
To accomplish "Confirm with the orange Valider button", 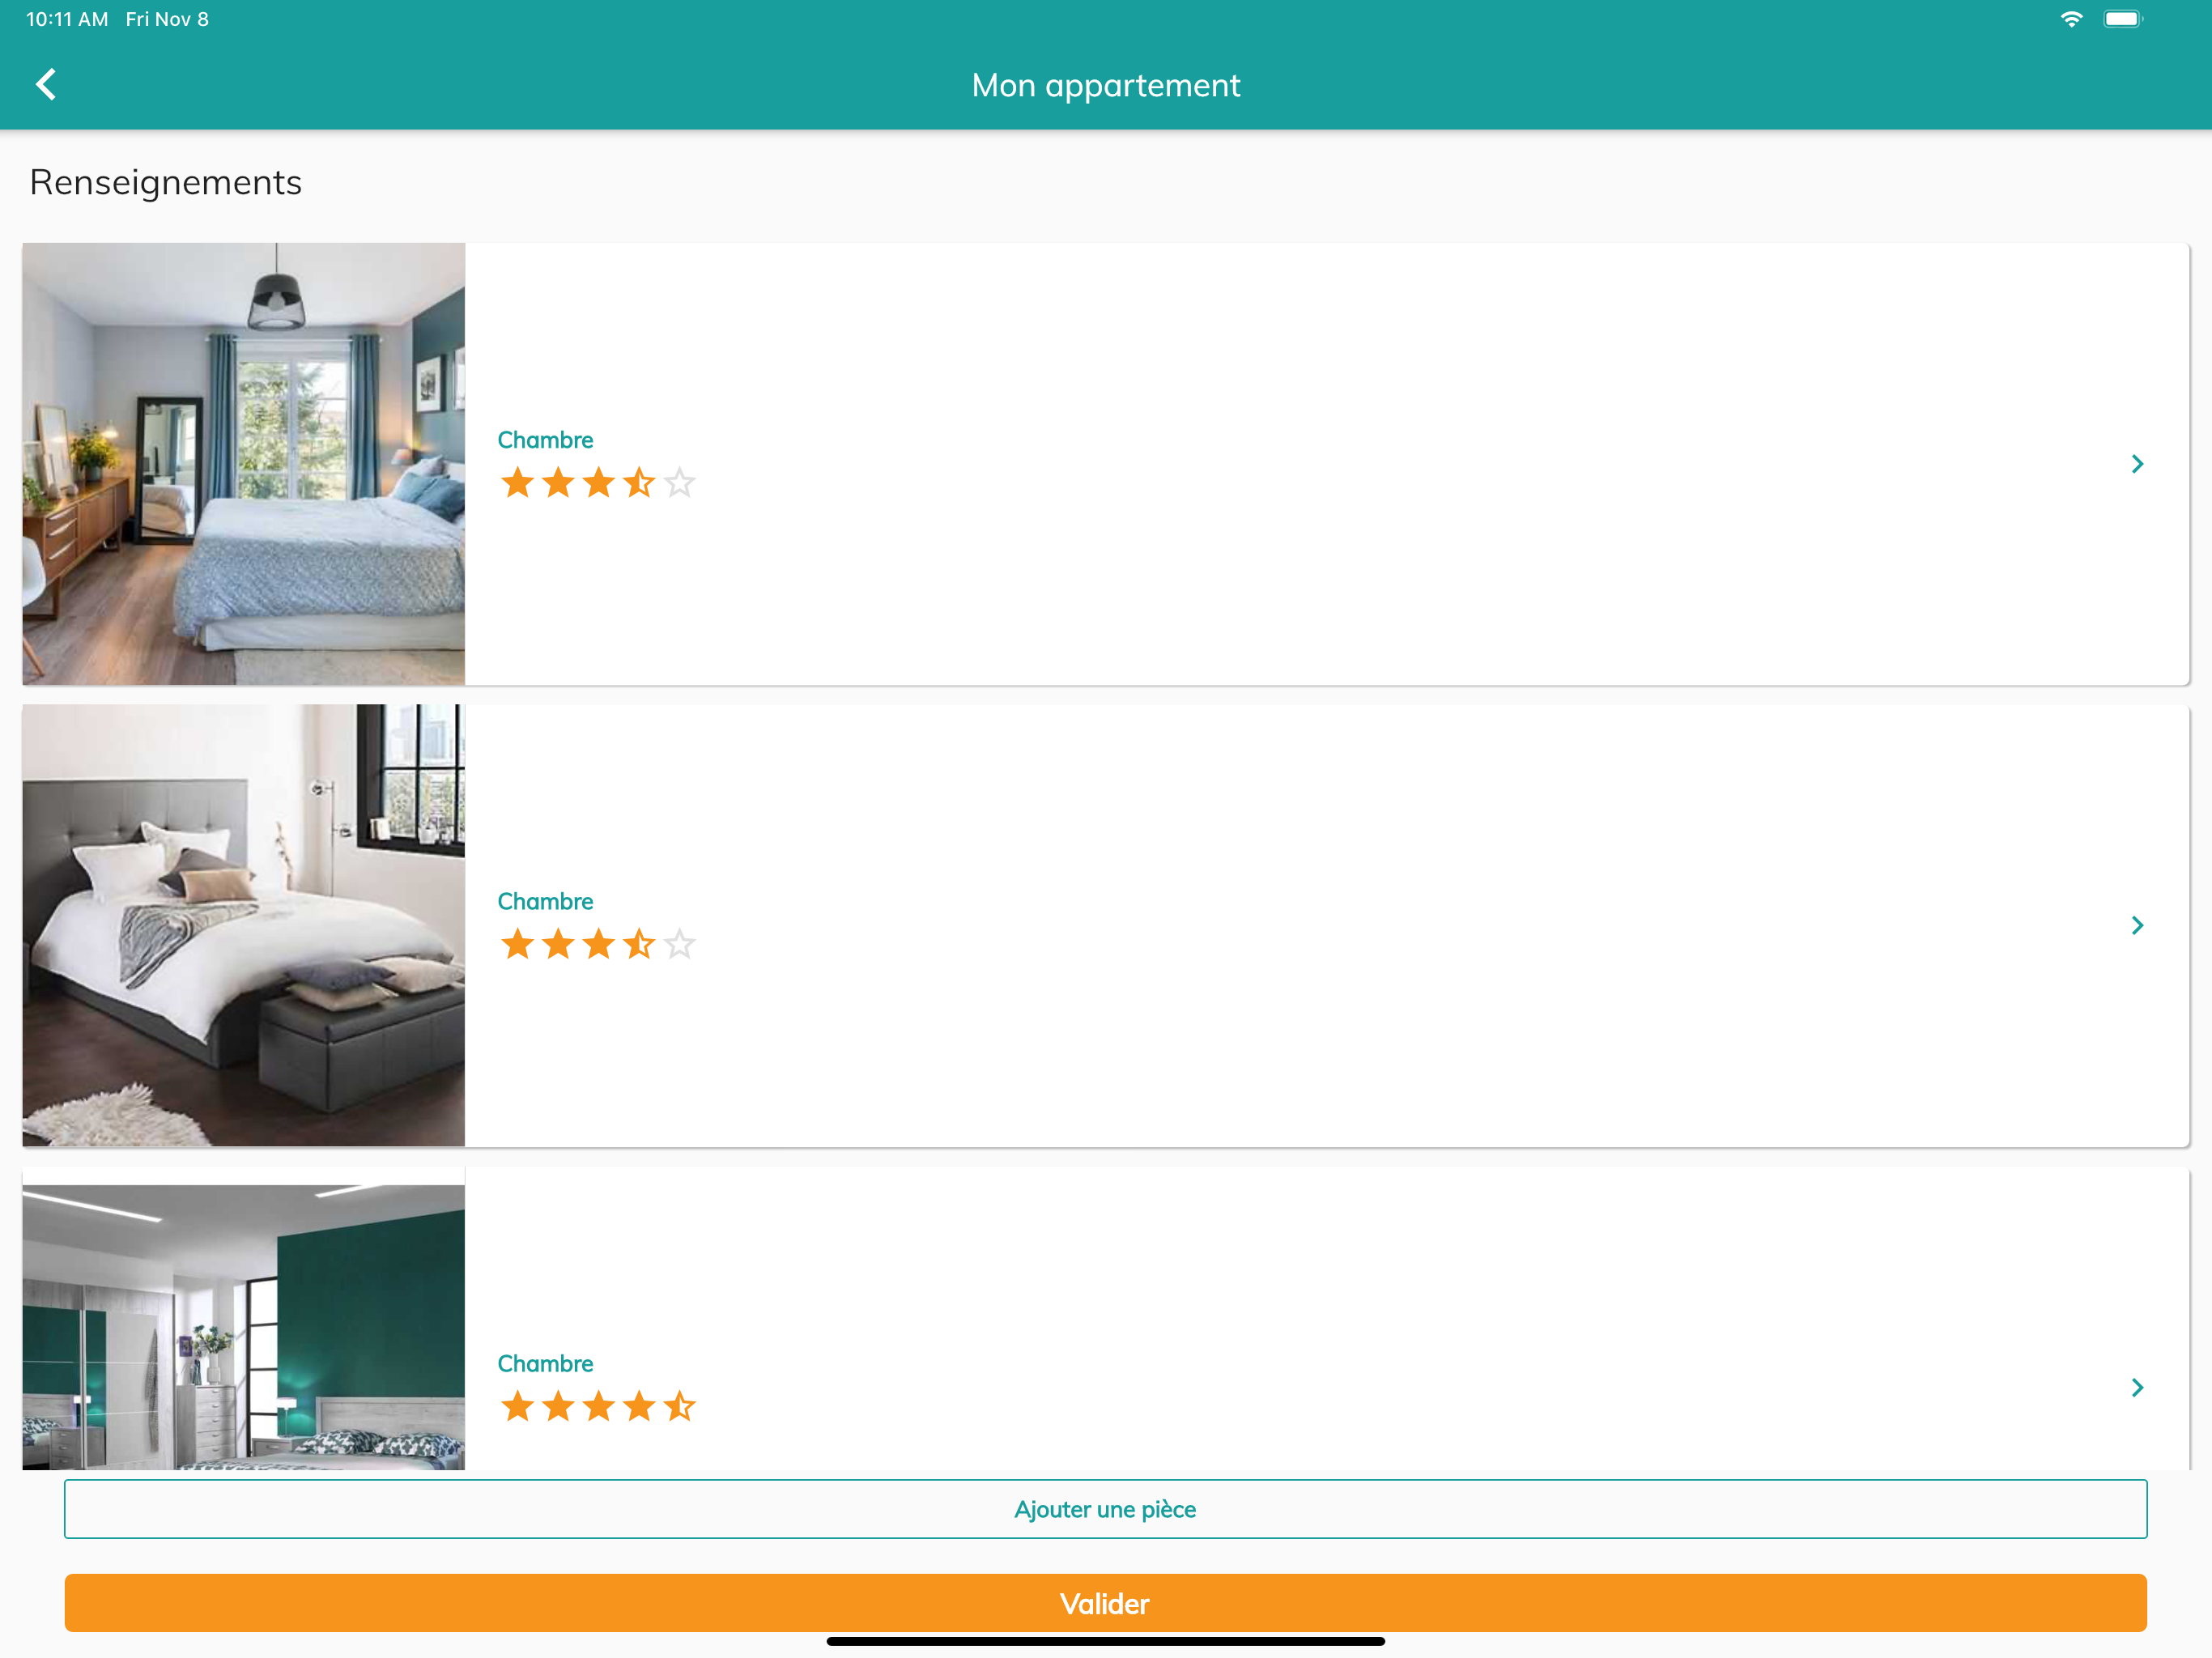I will point(1105,1603).
